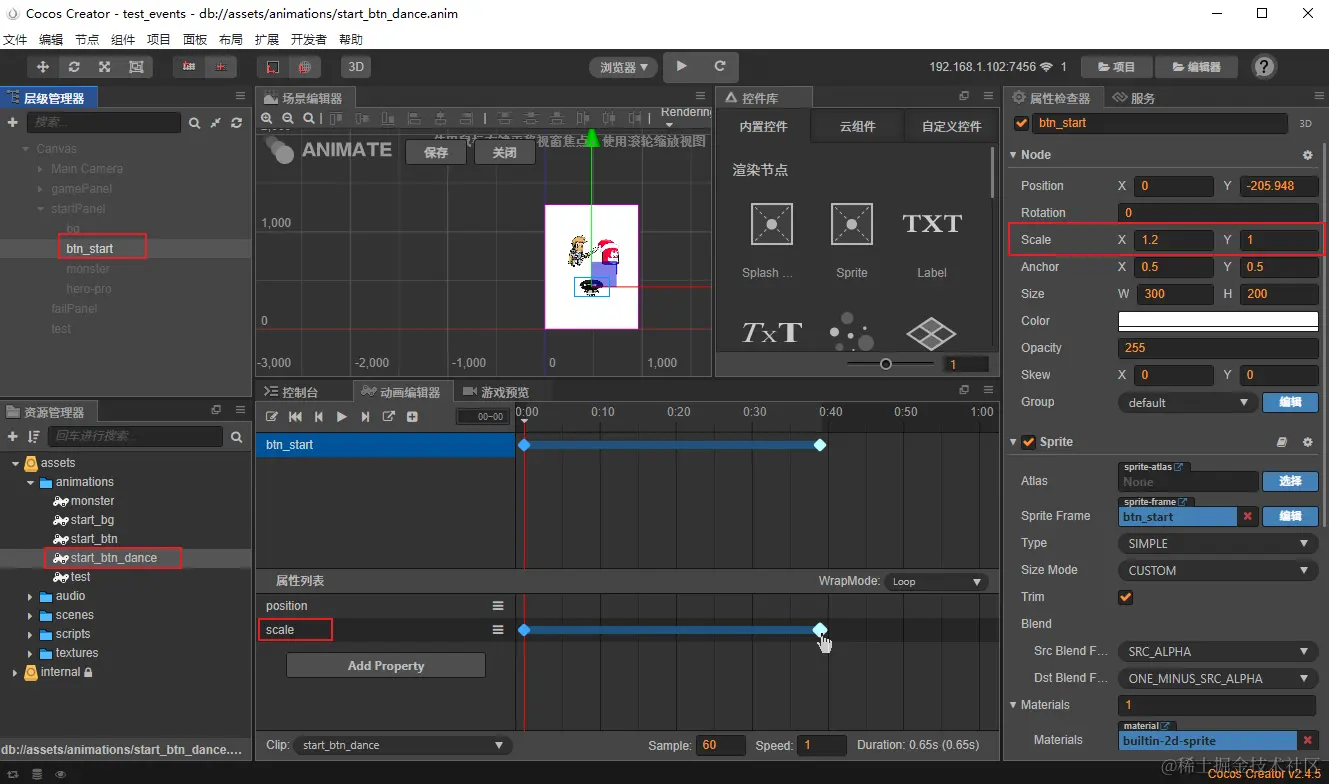Open position property options menu icon
This screenshot has height=784, width=1329.
497,606
